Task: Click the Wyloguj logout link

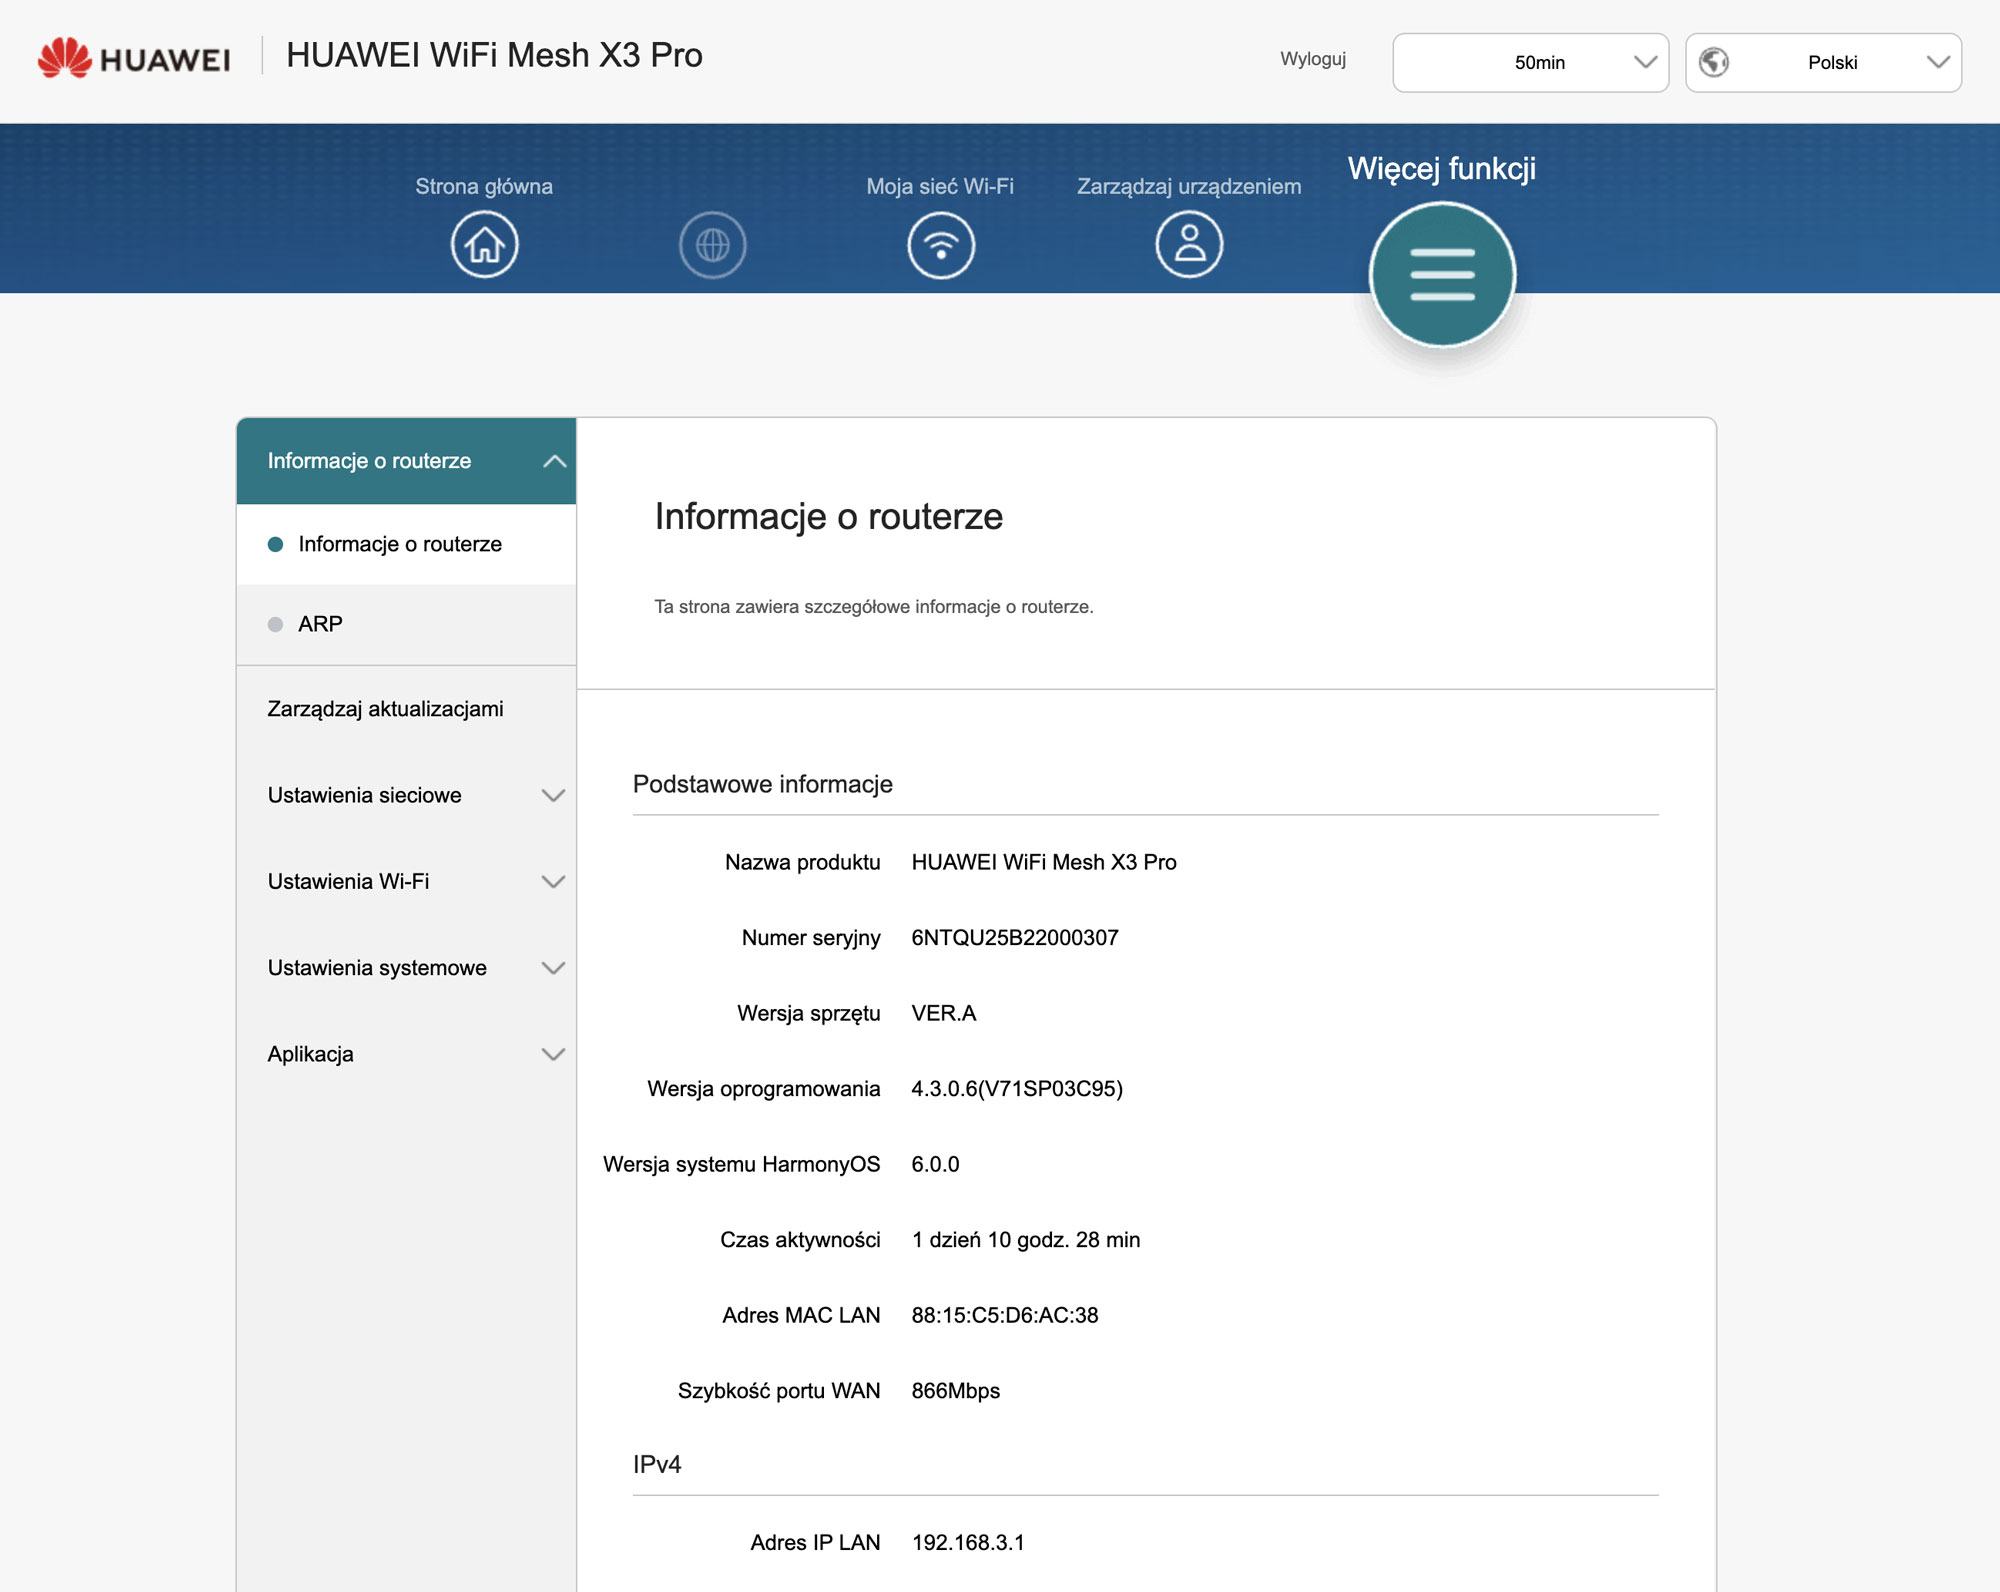Action: 1312,59
